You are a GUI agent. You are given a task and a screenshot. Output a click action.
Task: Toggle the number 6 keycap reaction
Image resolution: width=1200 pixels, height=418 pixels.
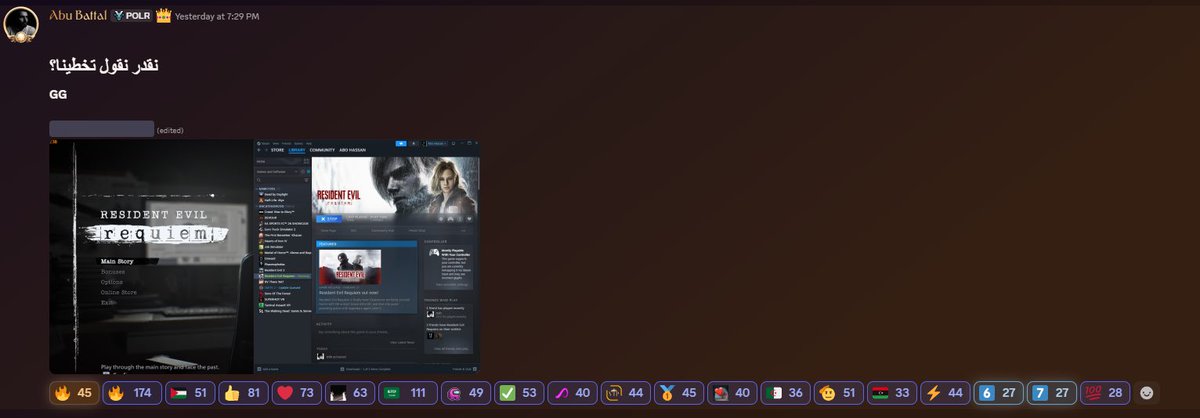[x=999, y=393]
